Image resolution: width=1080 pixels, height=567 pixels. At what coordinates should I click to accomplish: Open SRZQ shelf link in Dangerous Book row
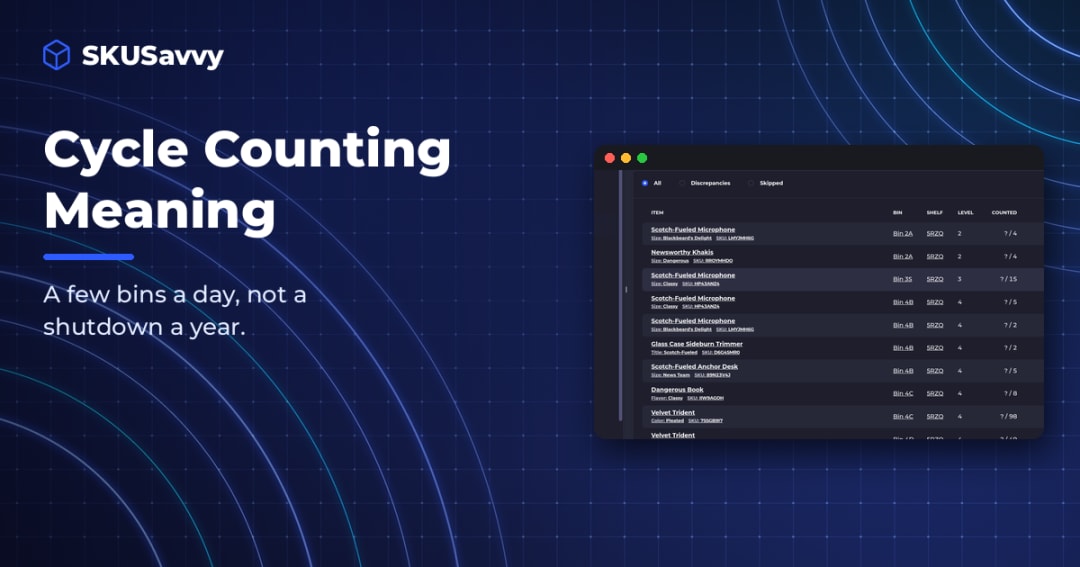[935, 393]
